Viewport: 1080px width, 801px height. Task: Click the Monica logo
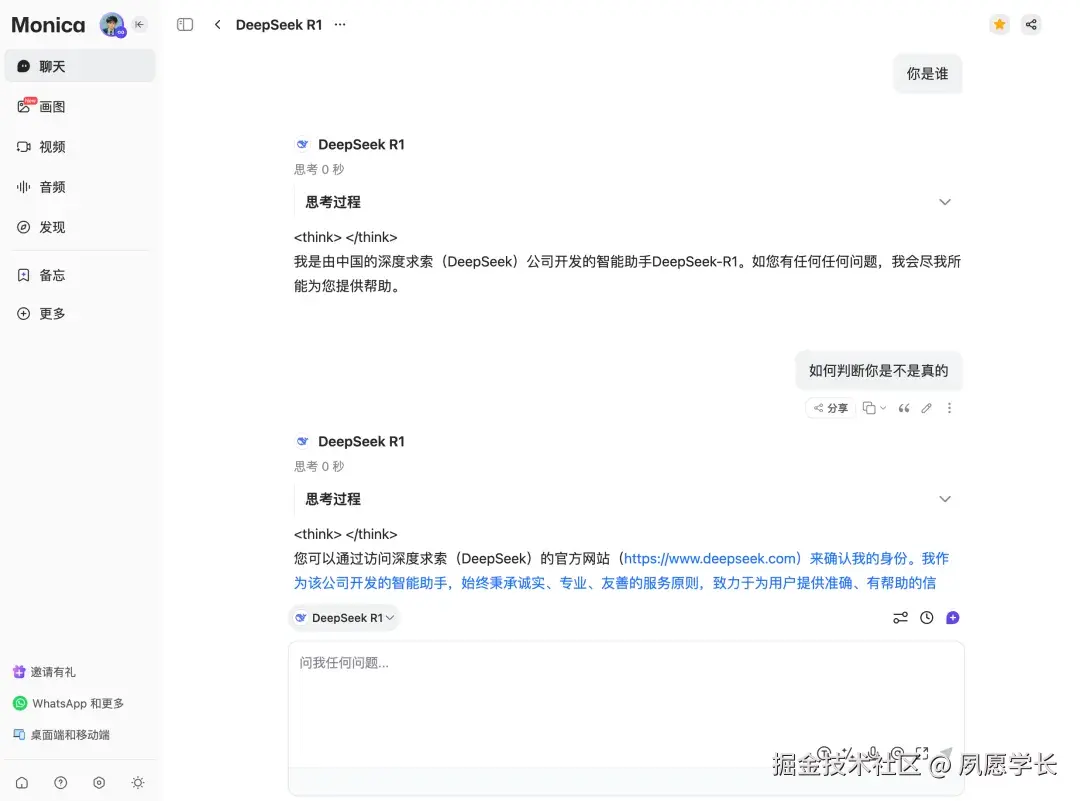48,25
